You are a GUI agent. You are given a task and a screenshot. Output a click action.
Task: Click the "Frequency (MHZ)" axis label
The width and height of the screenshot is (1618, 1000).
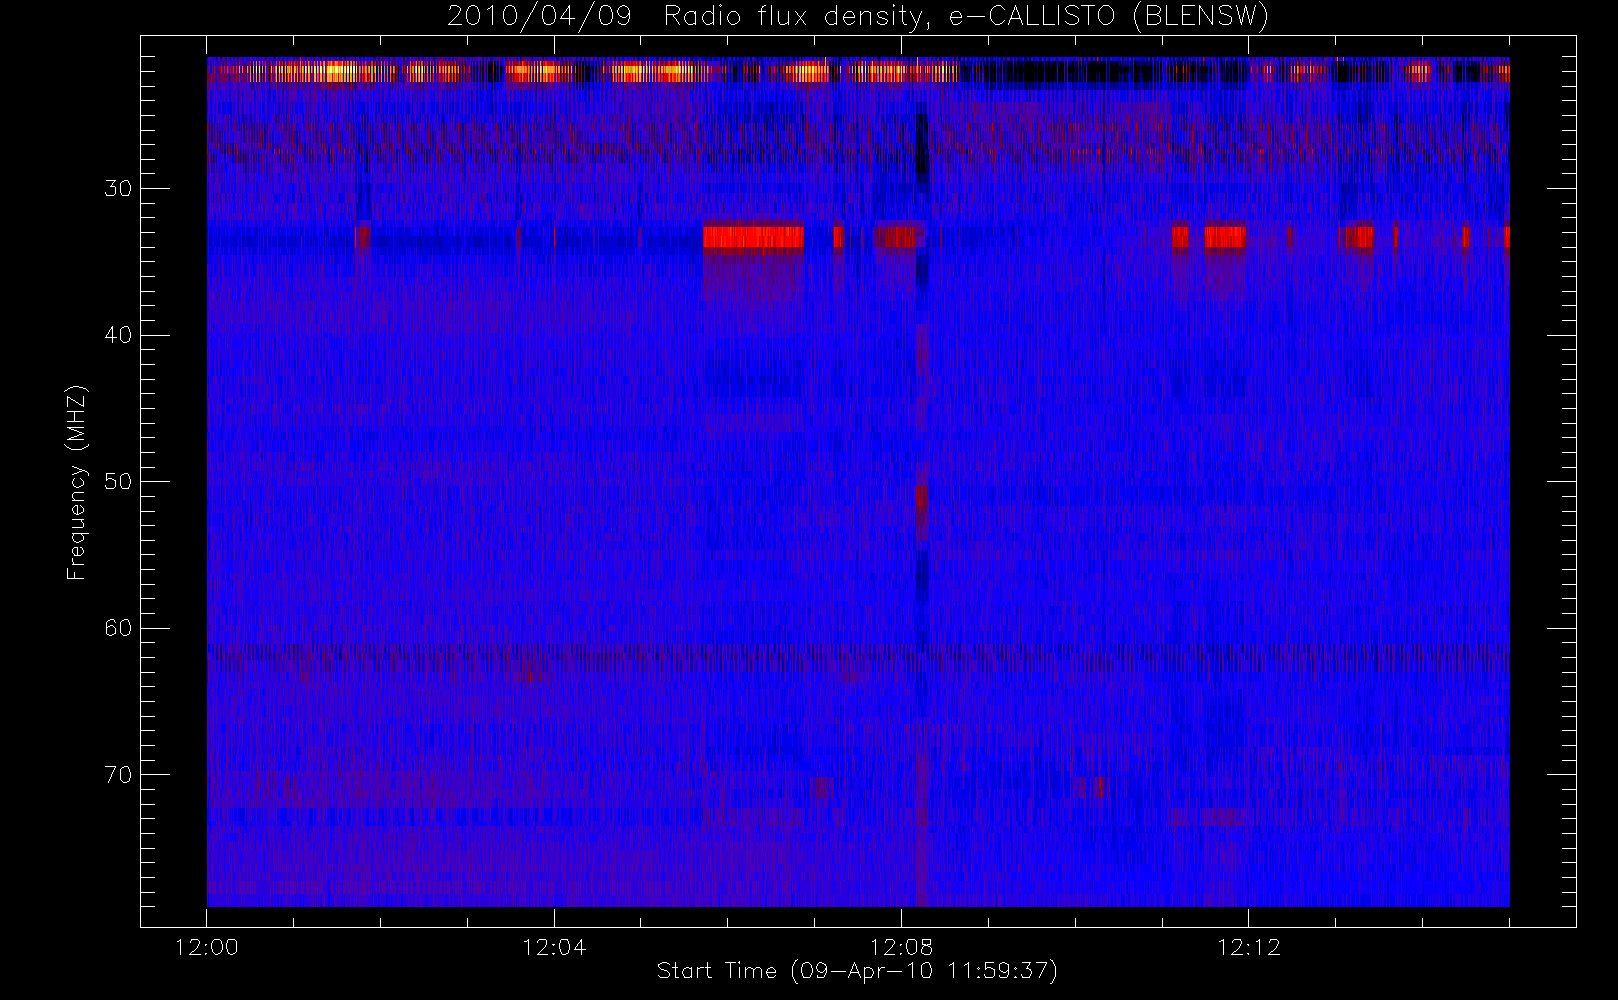point(77,482)
